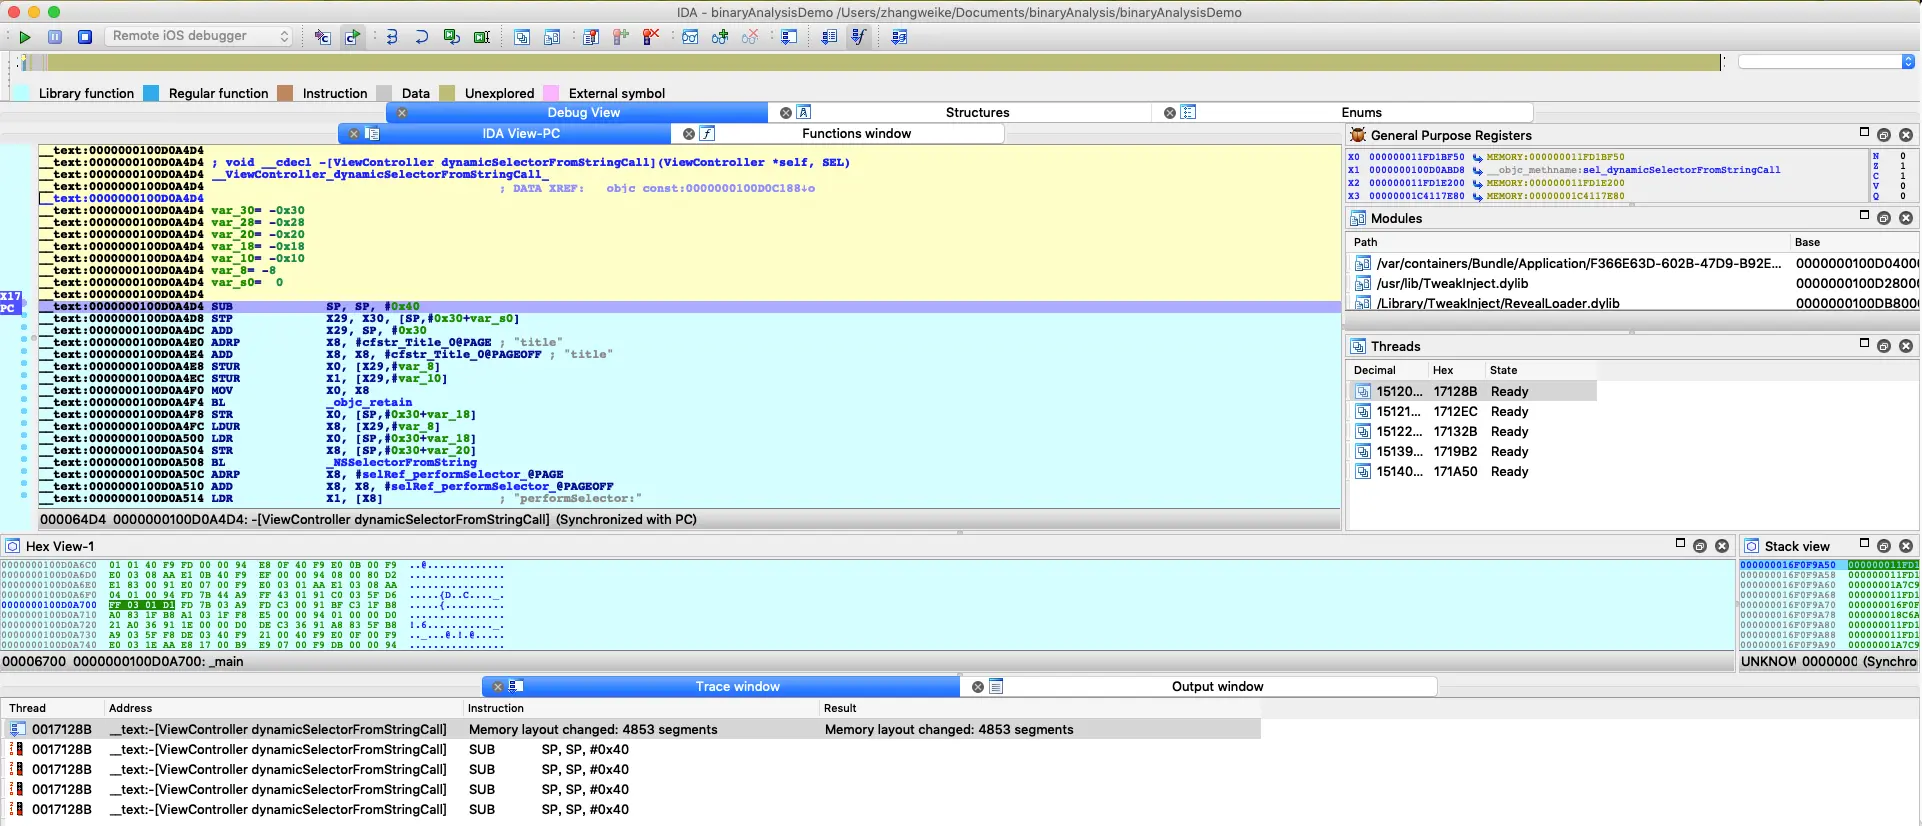The height and width of the screenshot is (826, 1922).
Task: Click the trace options icon at toolbar end
Action: 899,37
